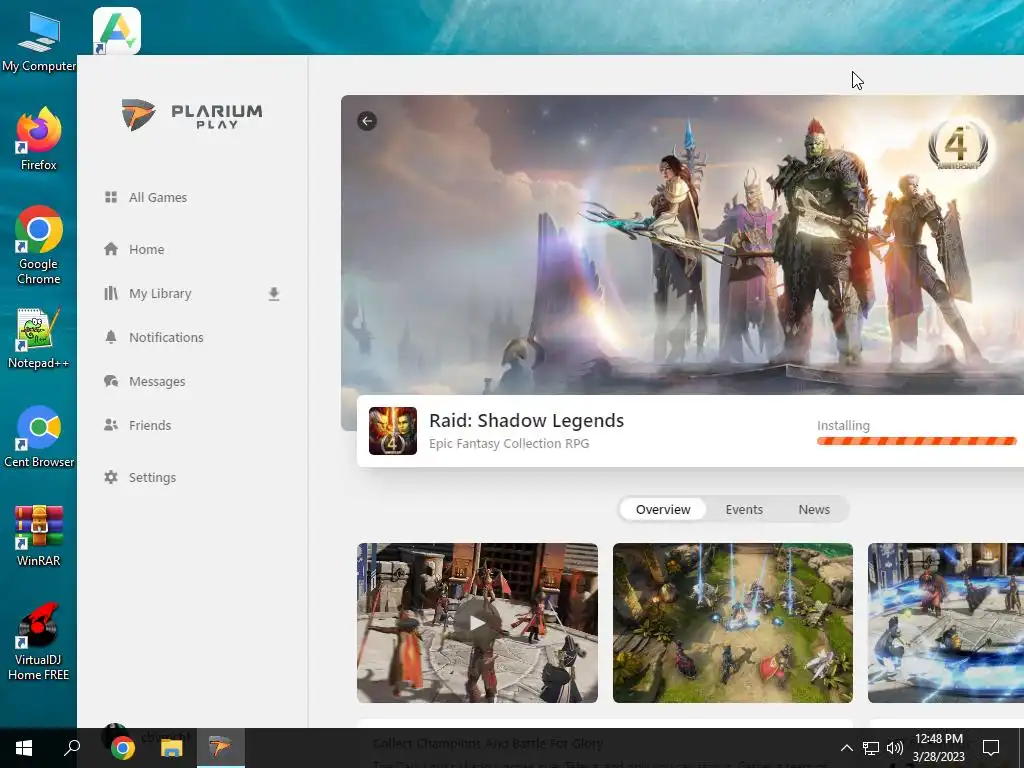Play the first gameplay video thumbnail
The width and height of the screenshot is (1024, 768).
point(477,623)
